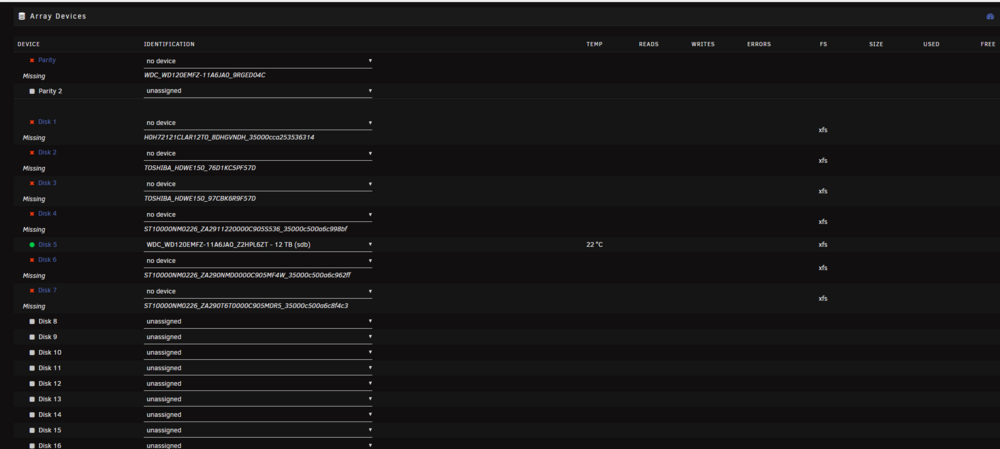Open the Disk 5 settings link
Viewport: 1000px width, 449px height.
click(x=47, y=244)
